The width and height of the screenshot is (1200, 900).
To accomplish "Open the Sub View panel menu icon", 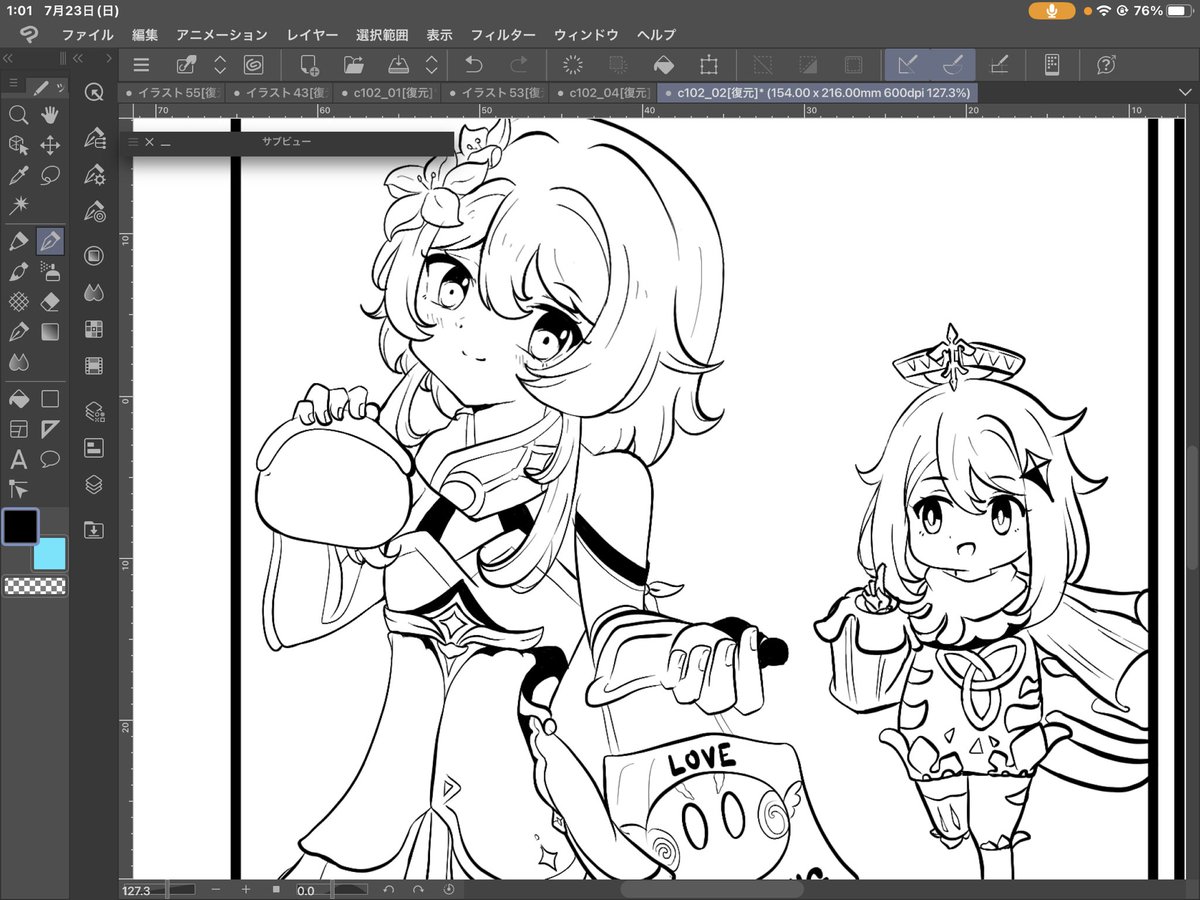I will coord(133,142).
